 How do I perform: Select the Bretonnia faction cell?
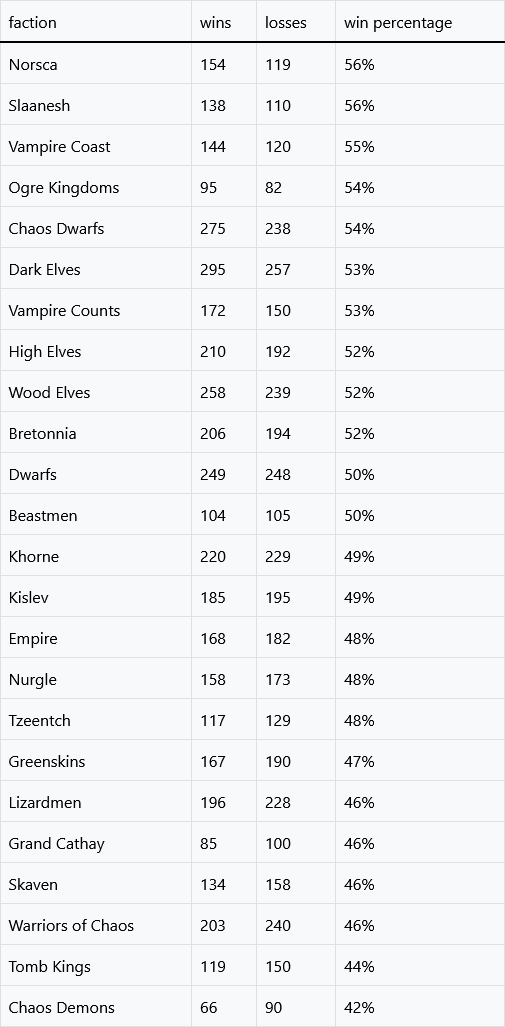(96, 434)
